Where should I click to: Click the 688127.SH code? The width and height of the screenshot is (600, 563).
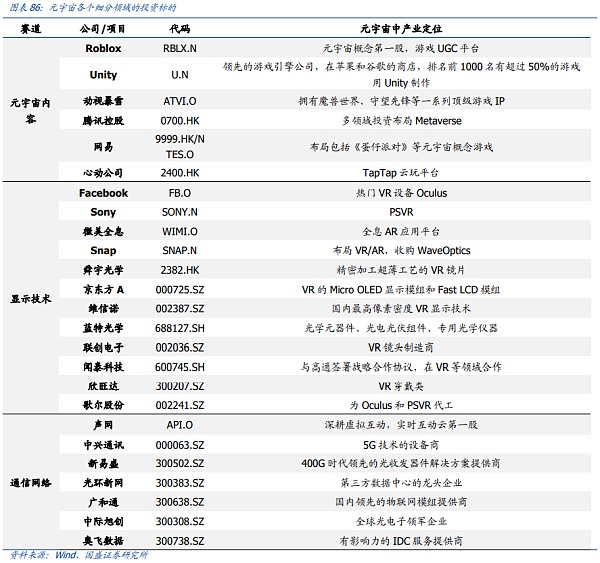pyautogui.click(x=180, y=328)
